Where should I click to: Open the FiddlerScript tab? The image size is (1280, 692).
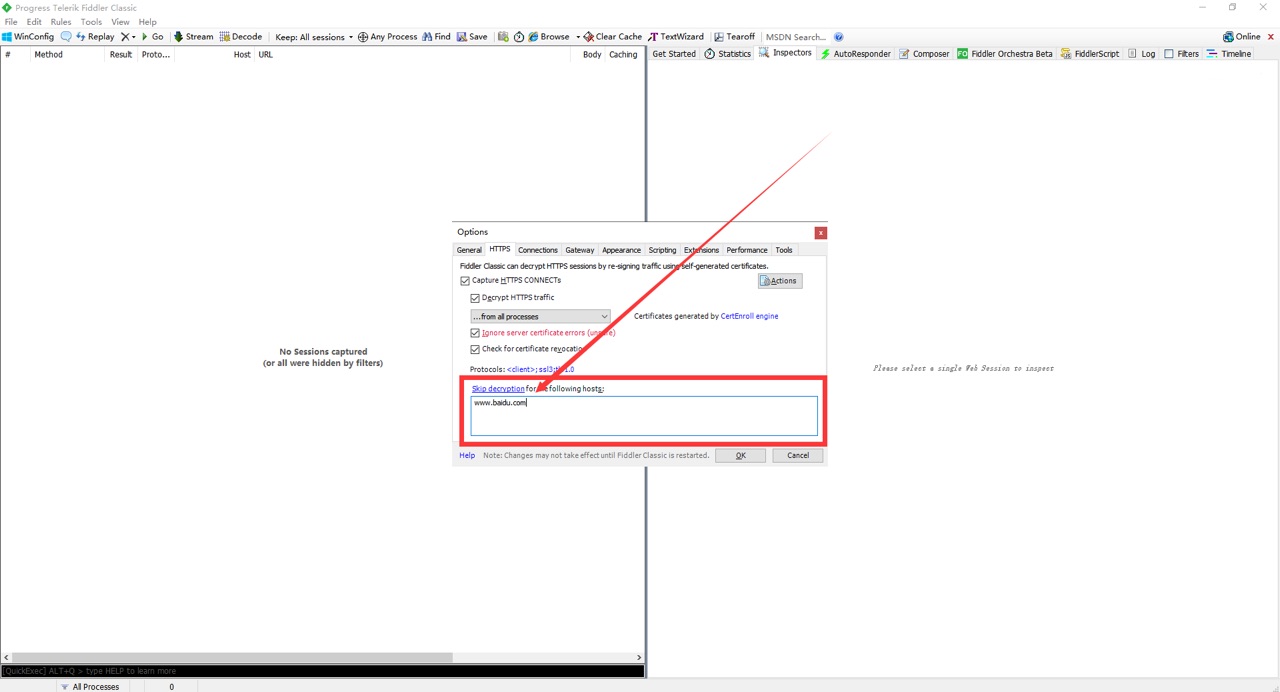click(1090, 54)
